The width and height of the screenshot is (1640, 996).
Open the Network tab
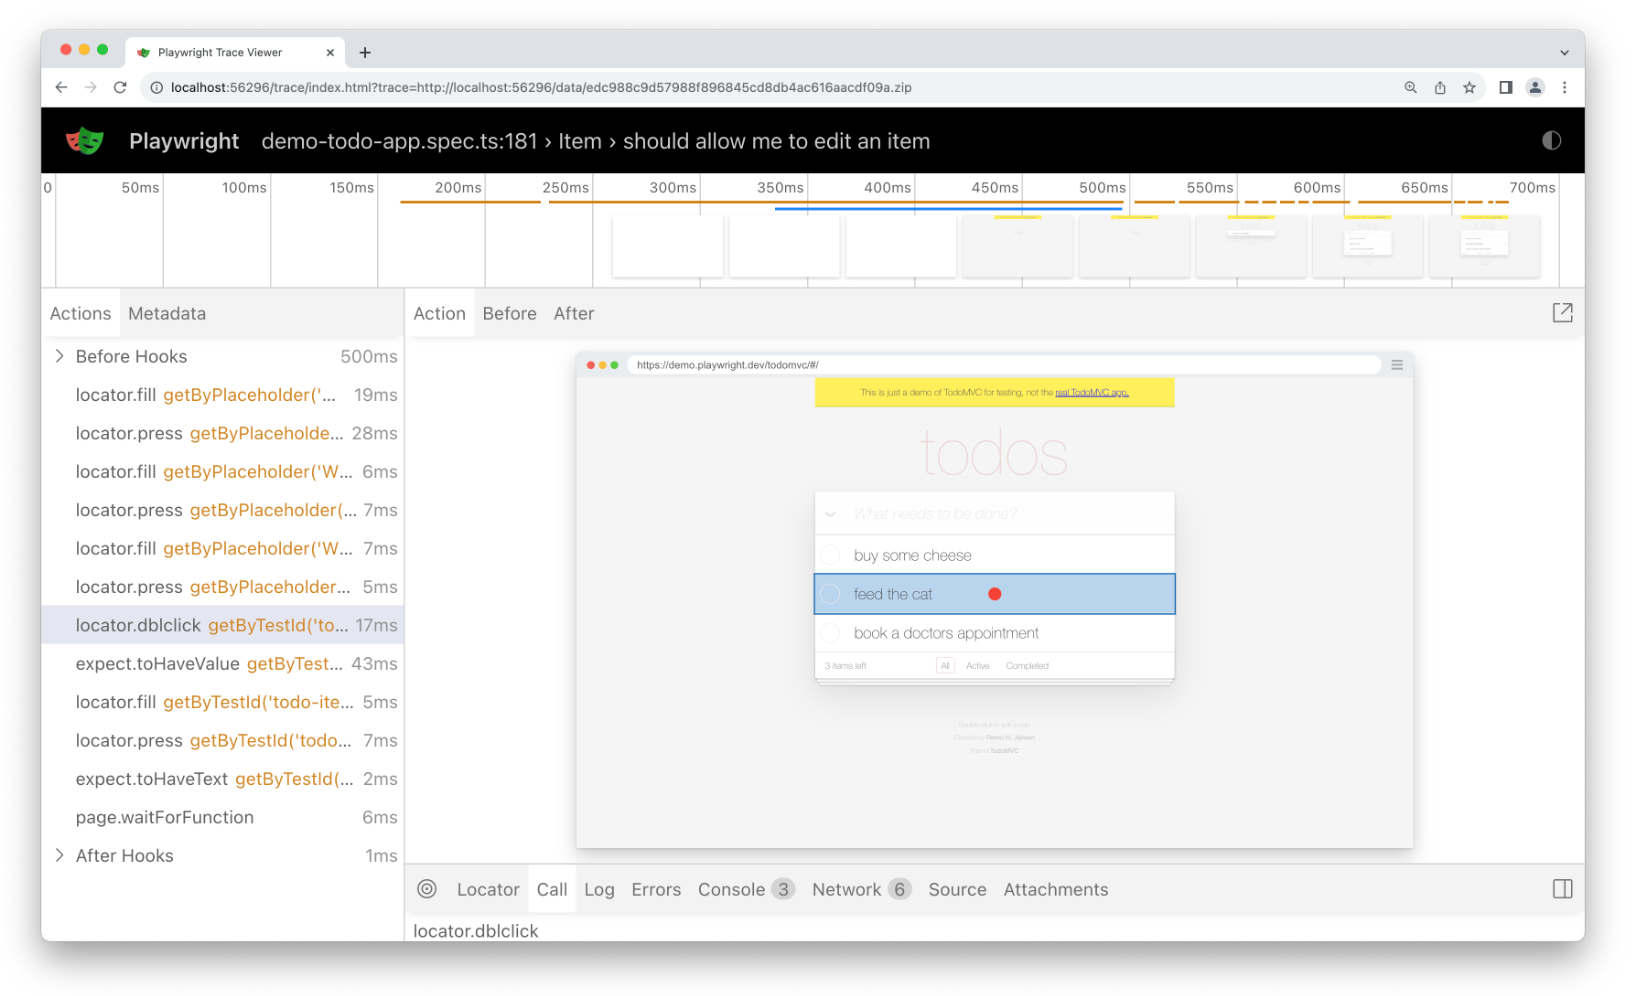(x=861, y=889)
